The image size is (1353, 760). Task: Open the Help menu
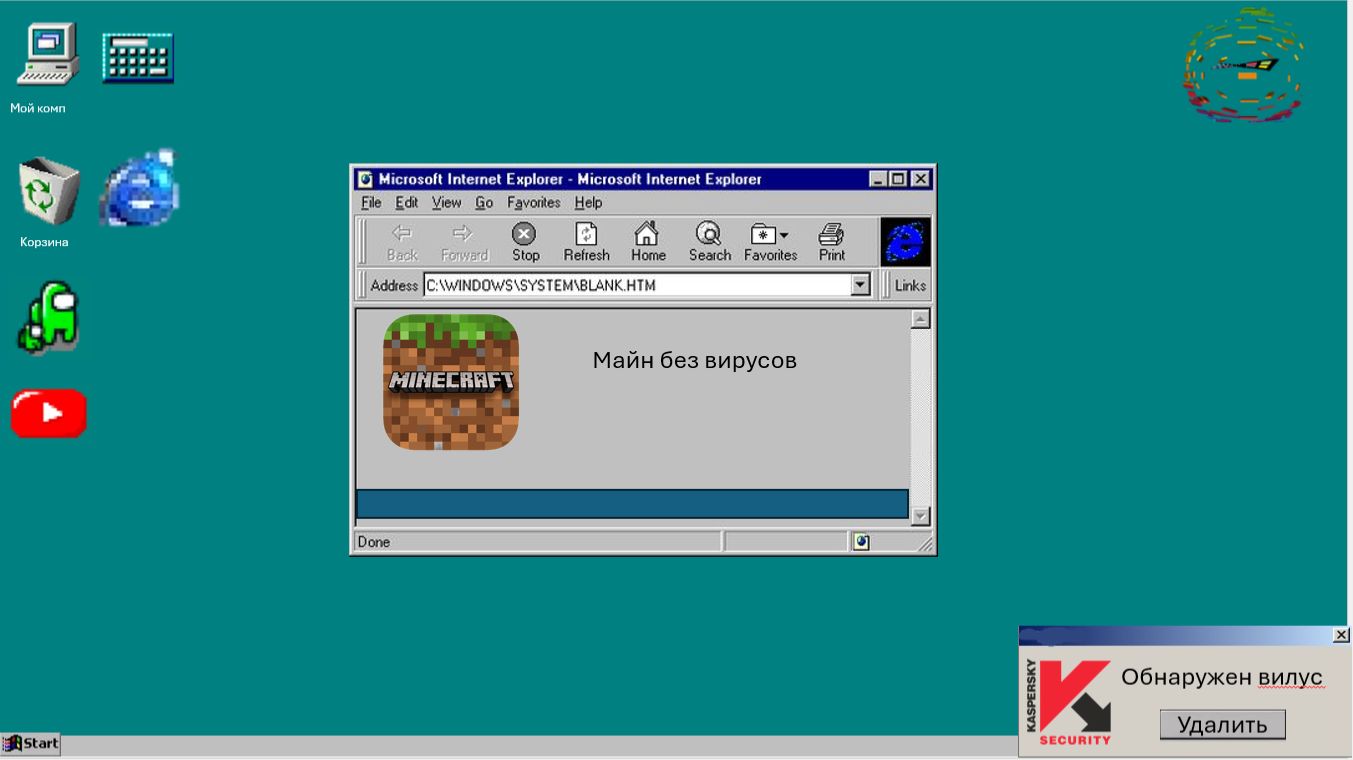tap(588, 203)
